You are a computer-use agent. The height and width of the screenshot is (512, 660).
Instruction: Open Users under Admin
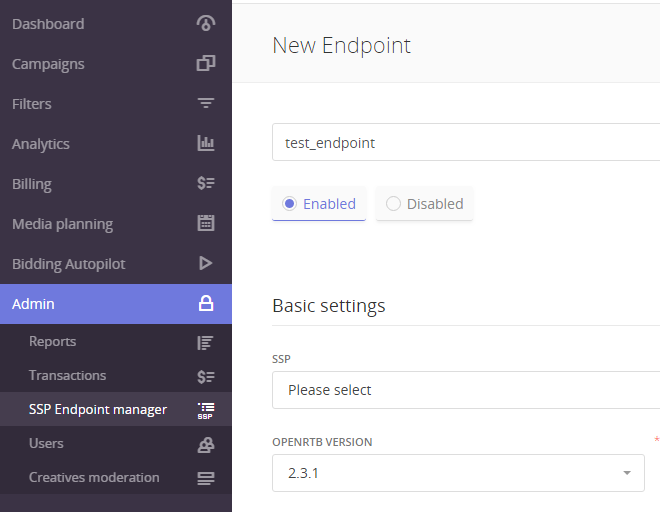pyautogui.click(x=116, y=443)
